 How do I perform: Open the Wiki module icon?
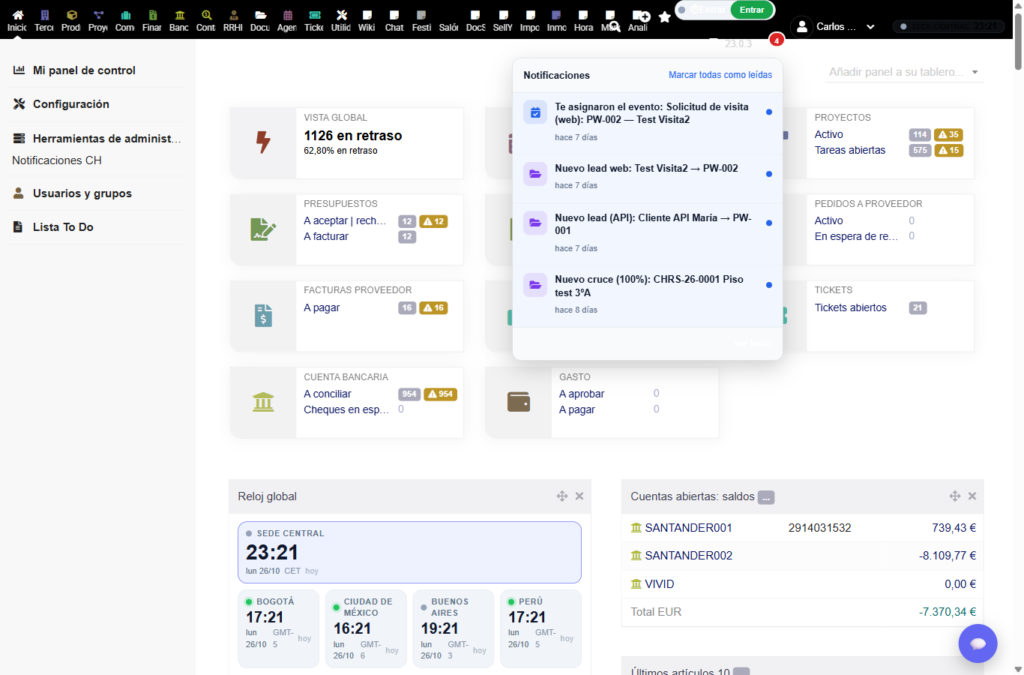tap(367, 15)
